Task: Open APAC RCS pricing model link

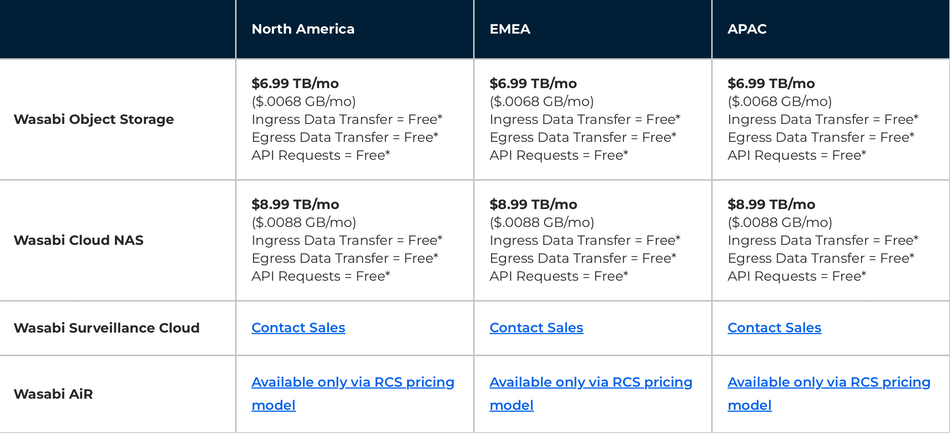Action: [828, 383]
